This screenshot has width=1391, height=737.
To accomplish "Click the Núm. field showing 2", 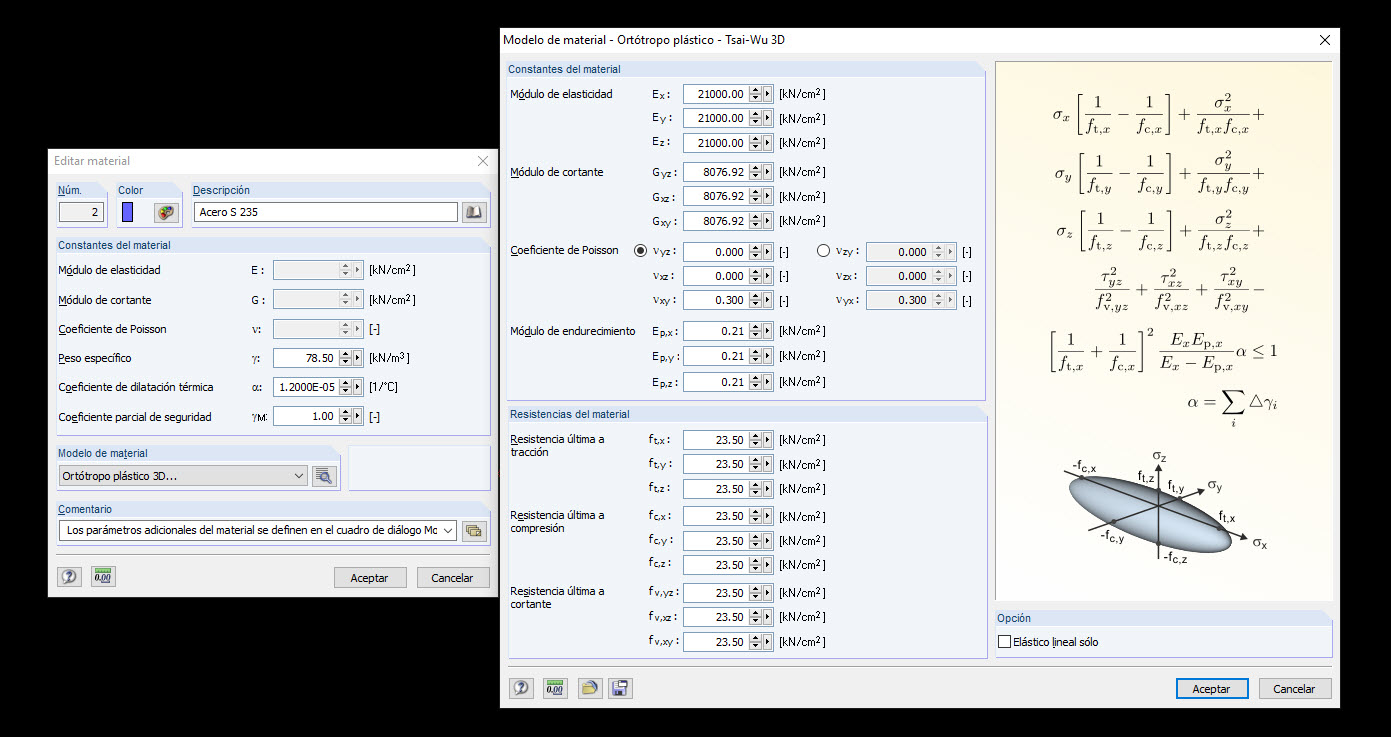I will (x=82, y=212).
